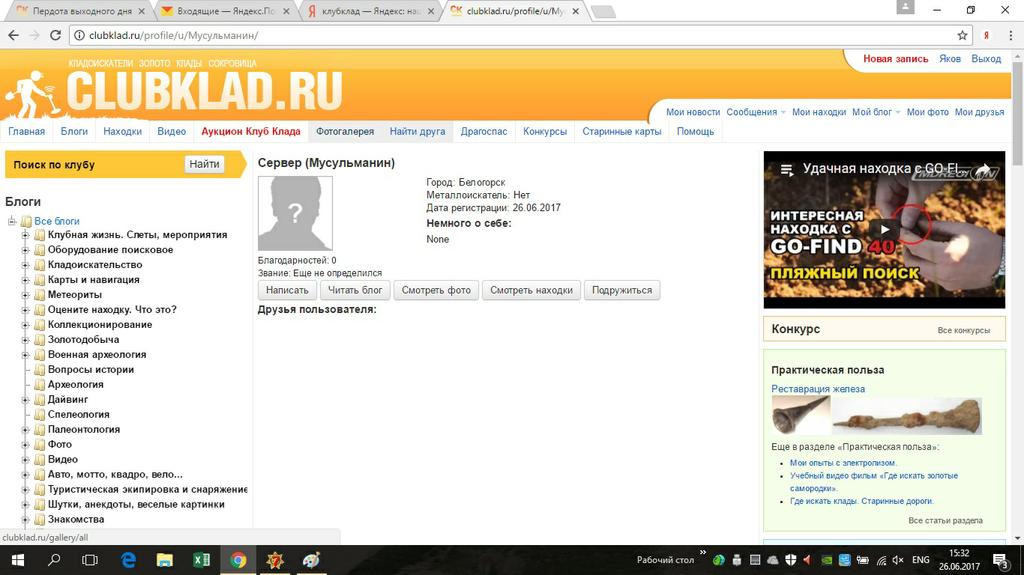Switch to the Входящие Яндекс tab
The width and height of the screenshot is (1024, 575).
tap(228, 11)
